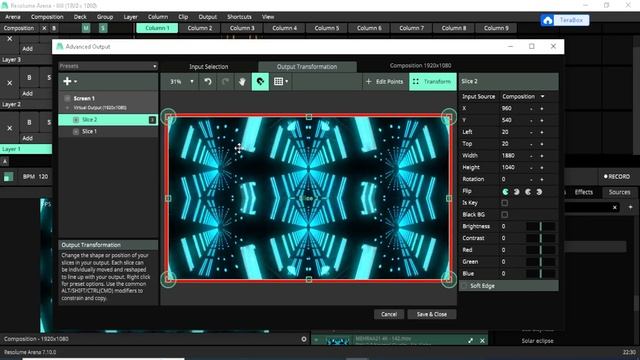
Task: Select the hand pan tool
Action: click(242, 82)
